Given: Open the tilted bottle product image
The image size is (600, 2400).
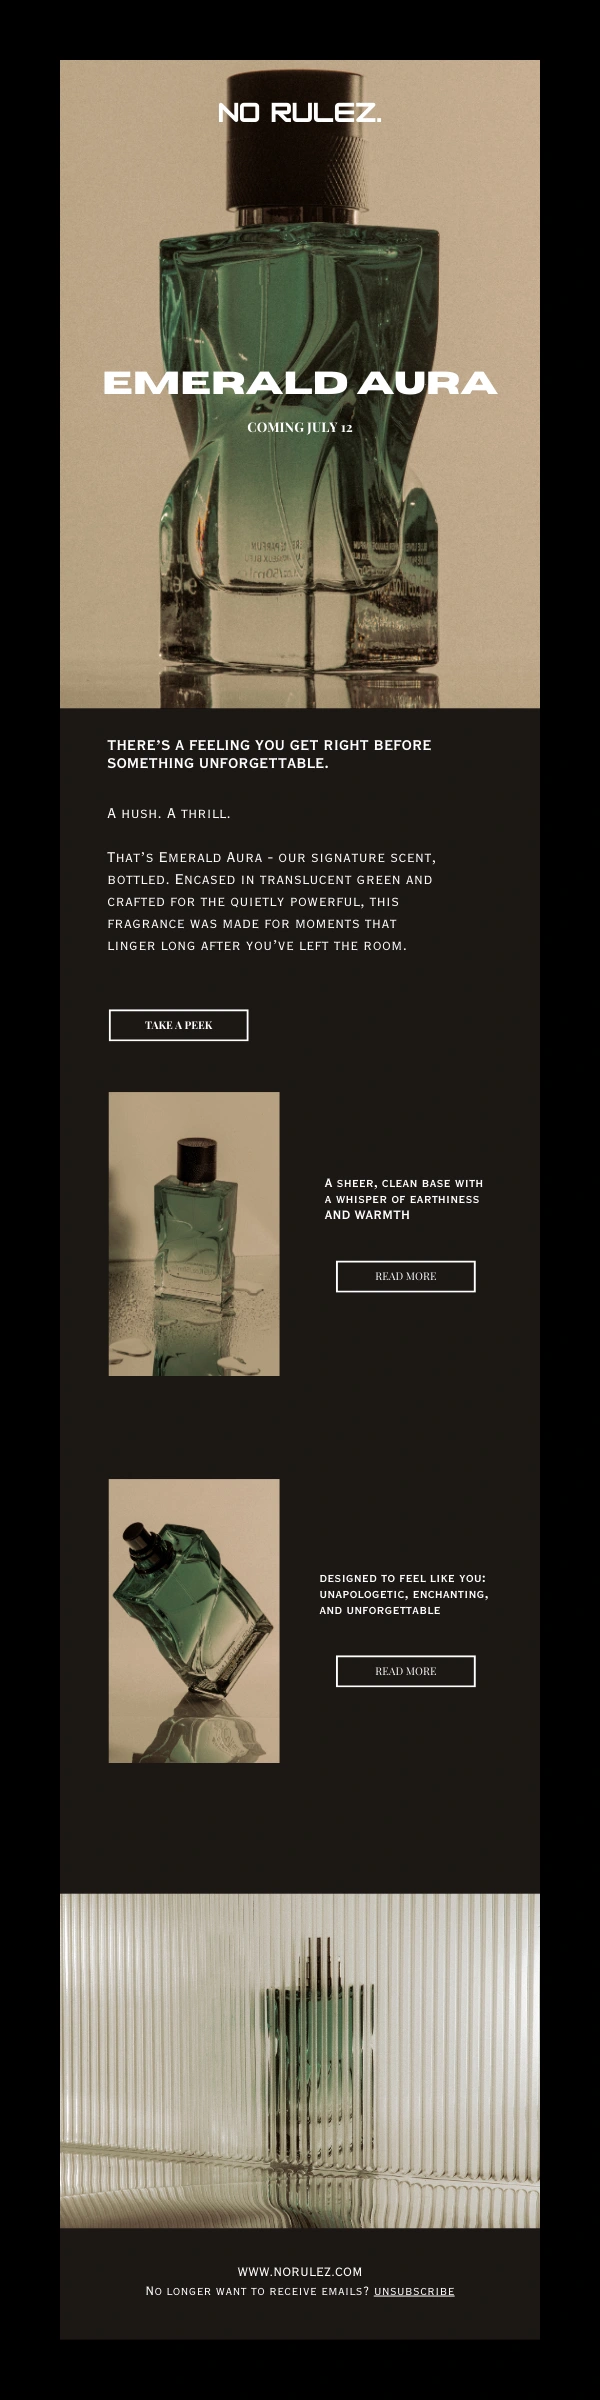Looking at the screenshot, I should (194, 1620).
